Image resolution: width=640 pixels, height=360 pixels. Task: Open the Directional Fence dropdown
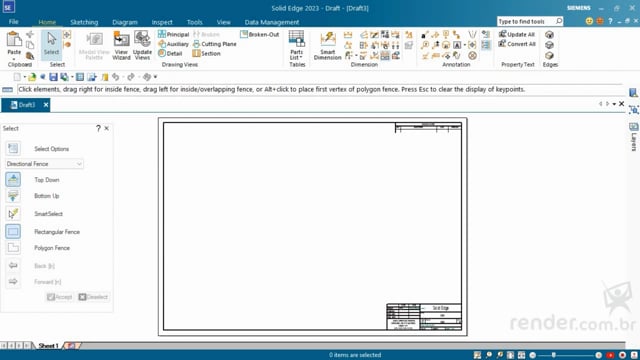(44, 164)
